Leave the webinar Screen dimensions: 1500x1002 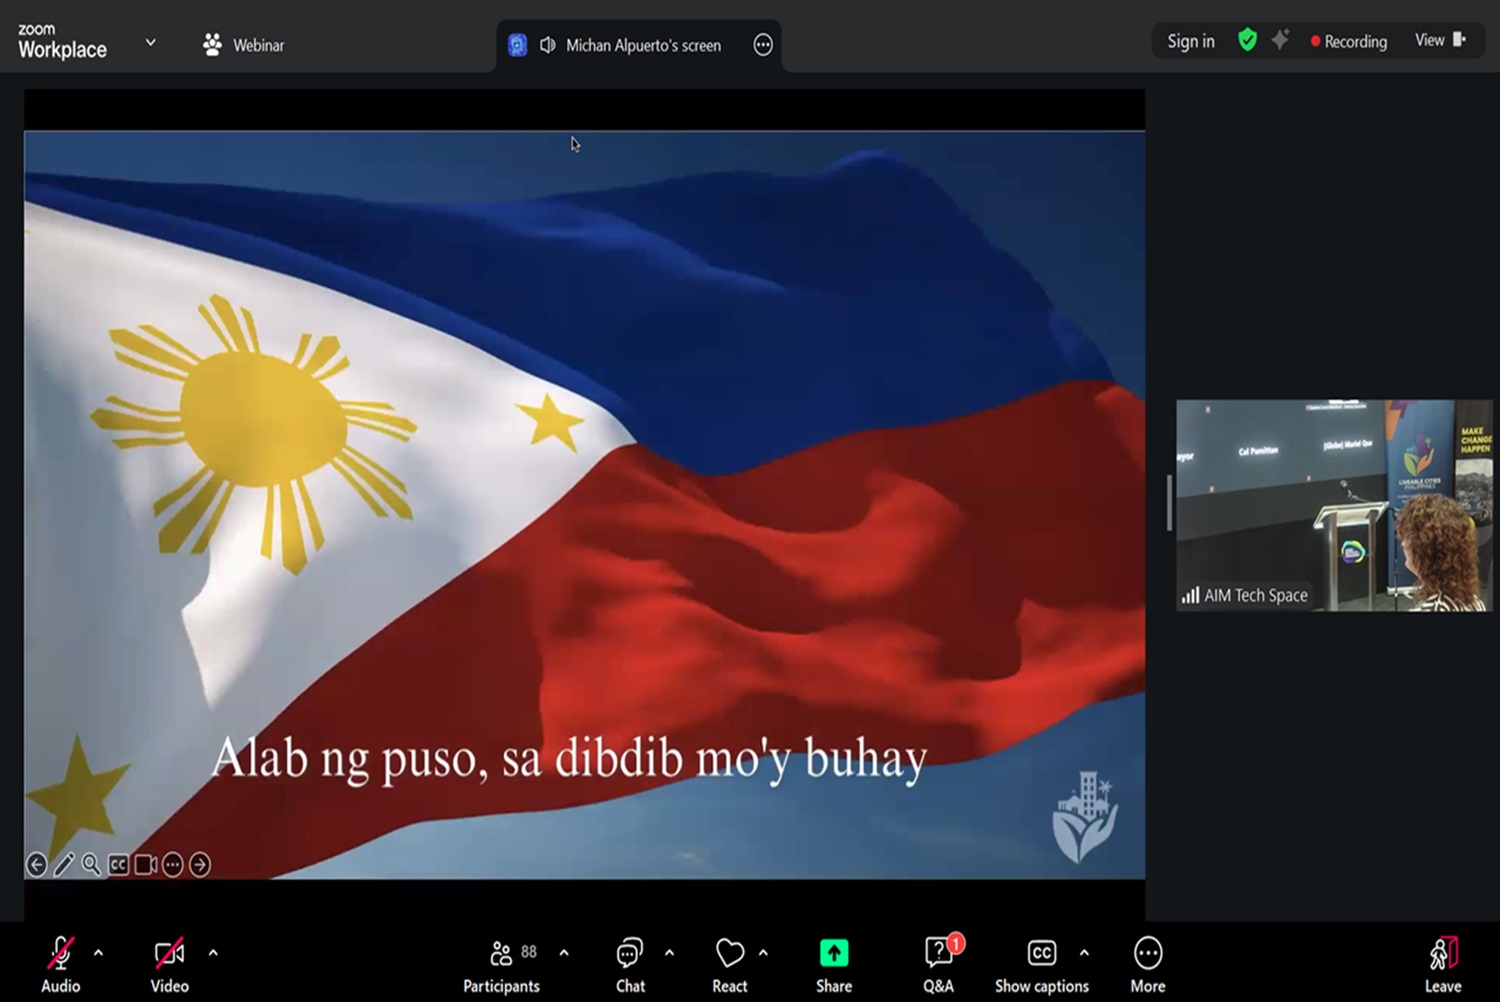point(1442,966)
